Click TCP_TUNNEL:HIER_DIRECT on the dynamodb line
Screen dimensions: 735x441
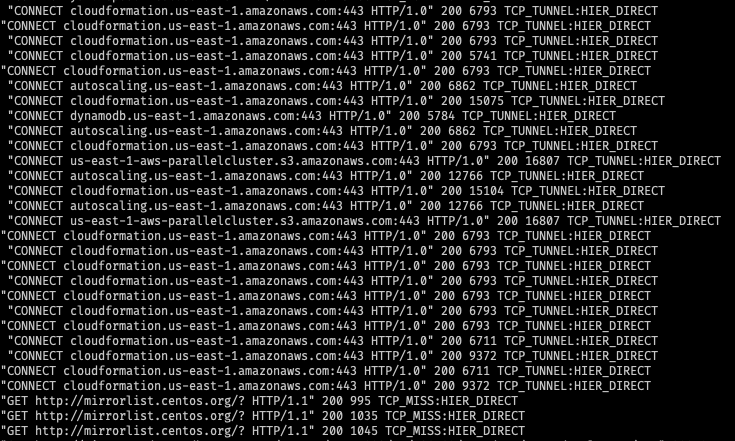click(x=539, y=116)
